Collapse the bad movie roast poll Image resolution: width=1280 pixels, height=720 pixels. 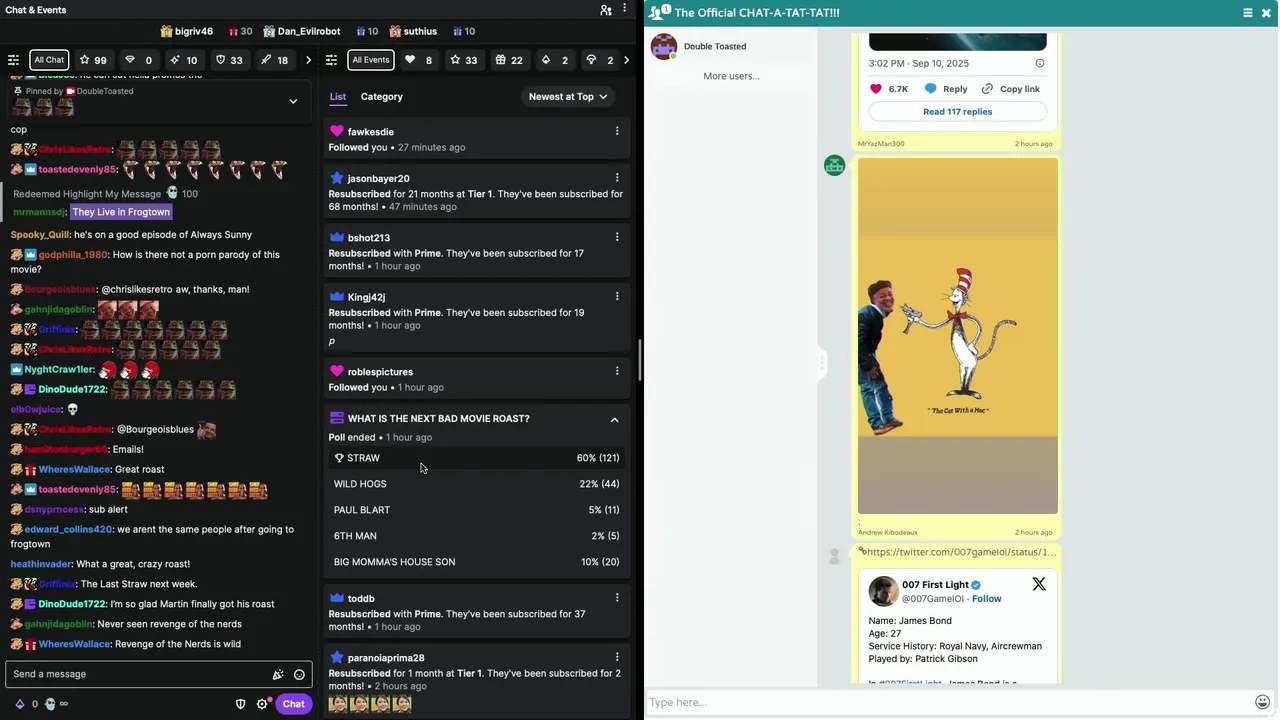tap(614, 419)
